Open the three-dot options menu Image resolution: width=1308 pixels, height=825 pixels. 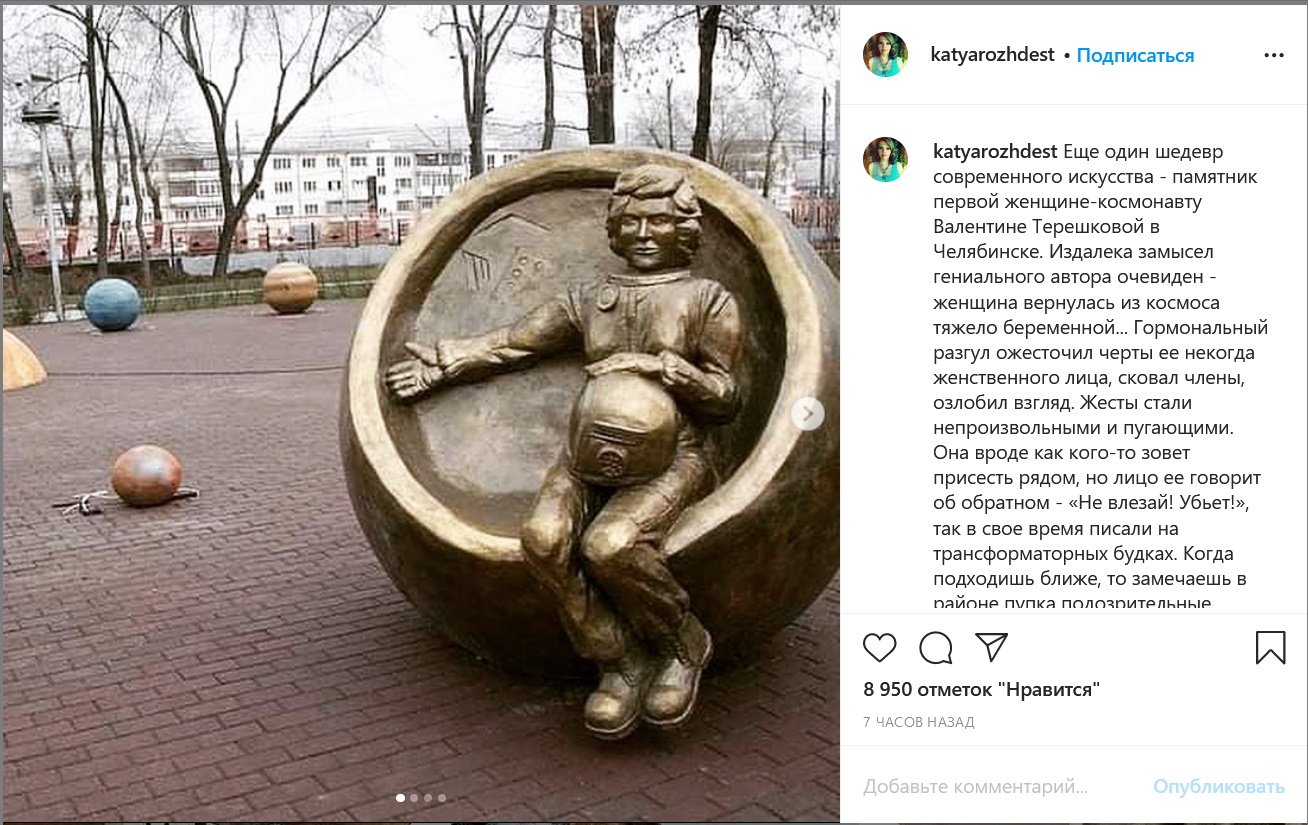1274,55
